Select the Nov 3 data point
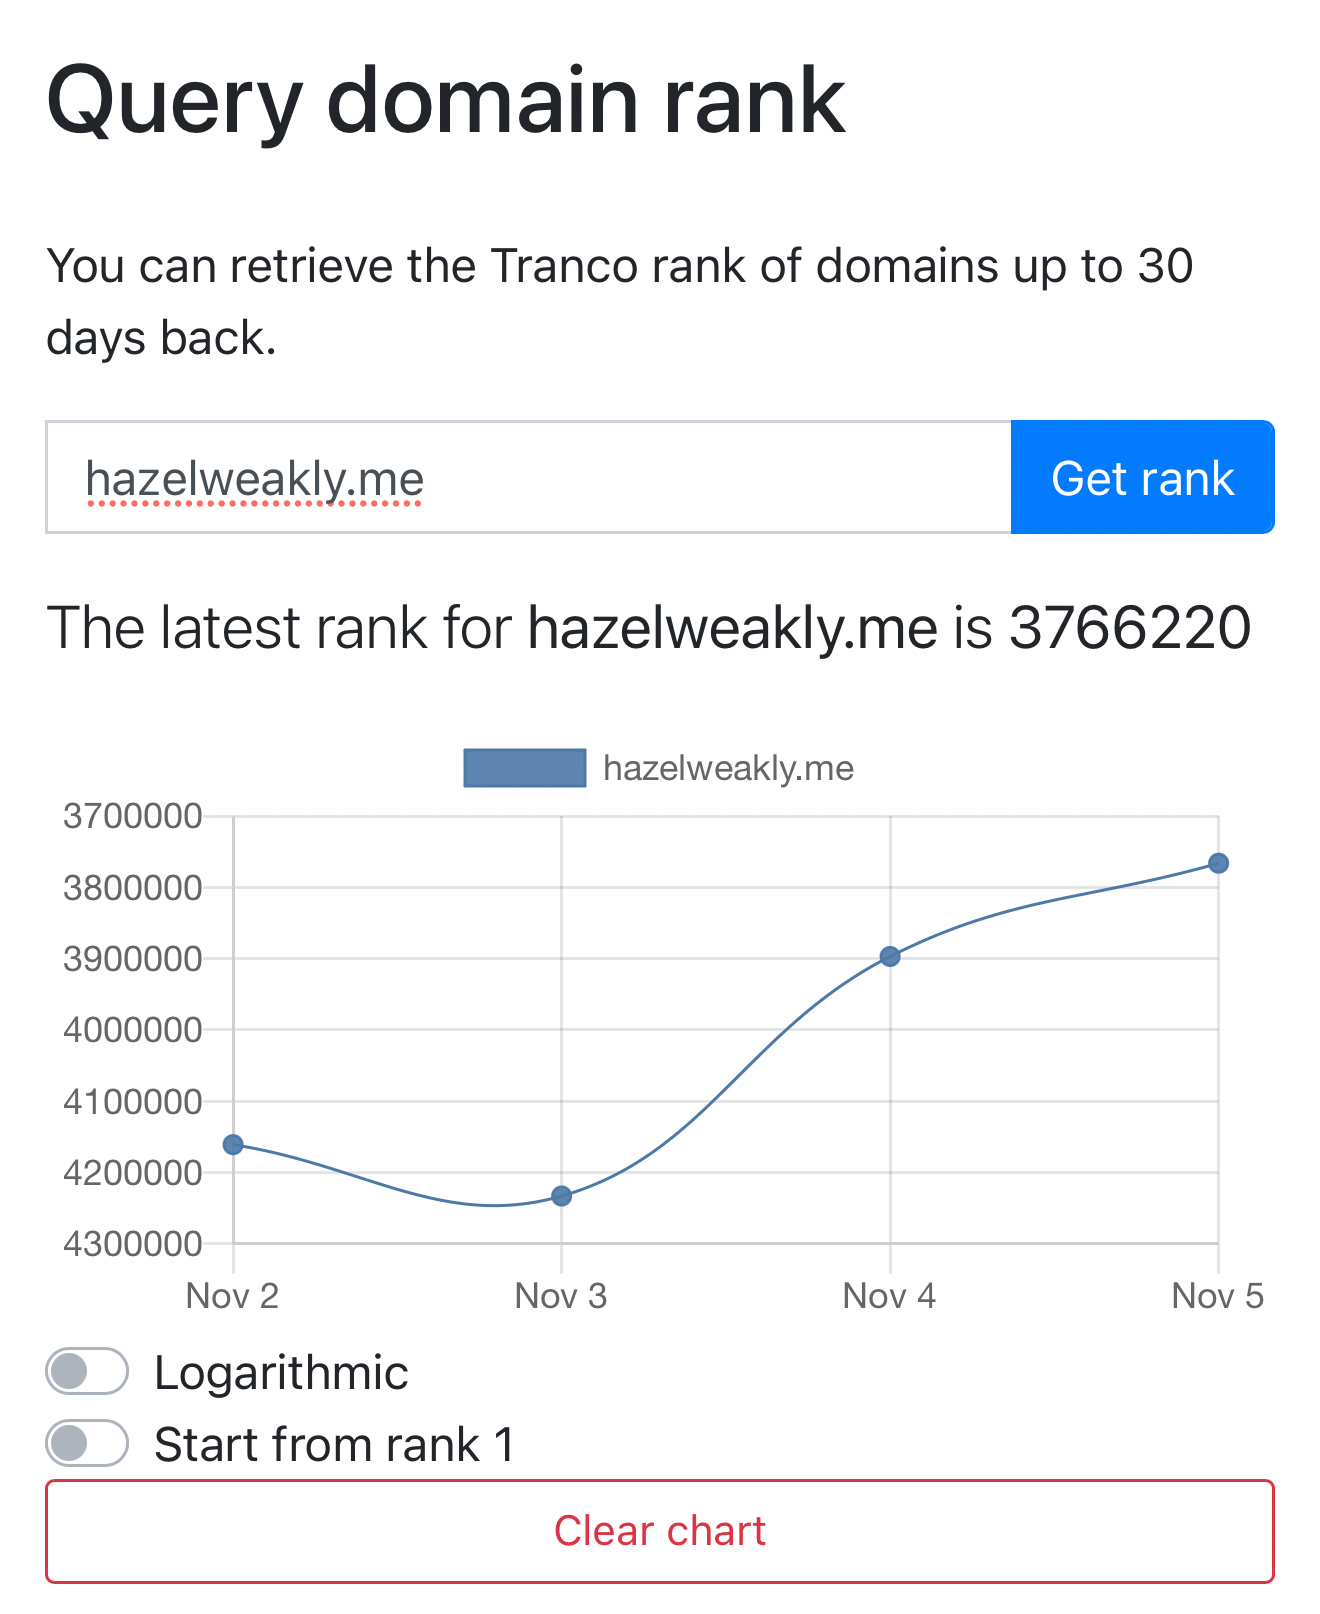Screen dimensions: 1320x1614 [562, 1196]
